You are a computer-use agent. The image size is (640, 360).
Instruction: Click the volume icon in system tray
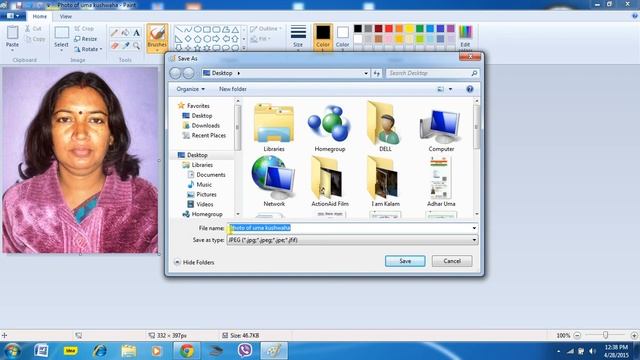592,351
